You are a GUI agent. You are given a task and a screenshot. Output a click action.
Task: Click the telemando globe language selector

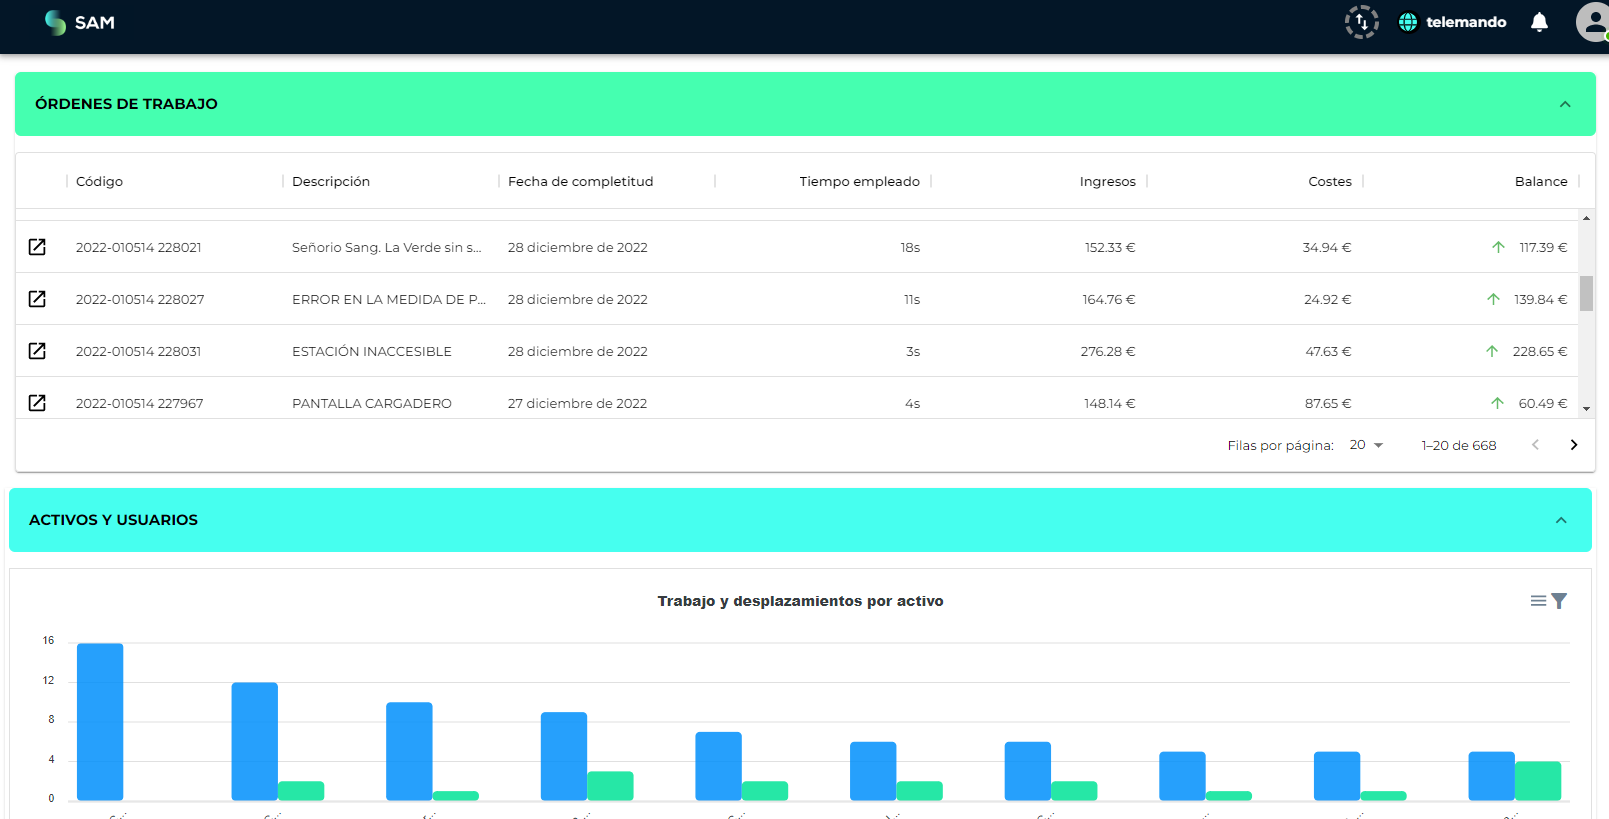click(1408, 22)
